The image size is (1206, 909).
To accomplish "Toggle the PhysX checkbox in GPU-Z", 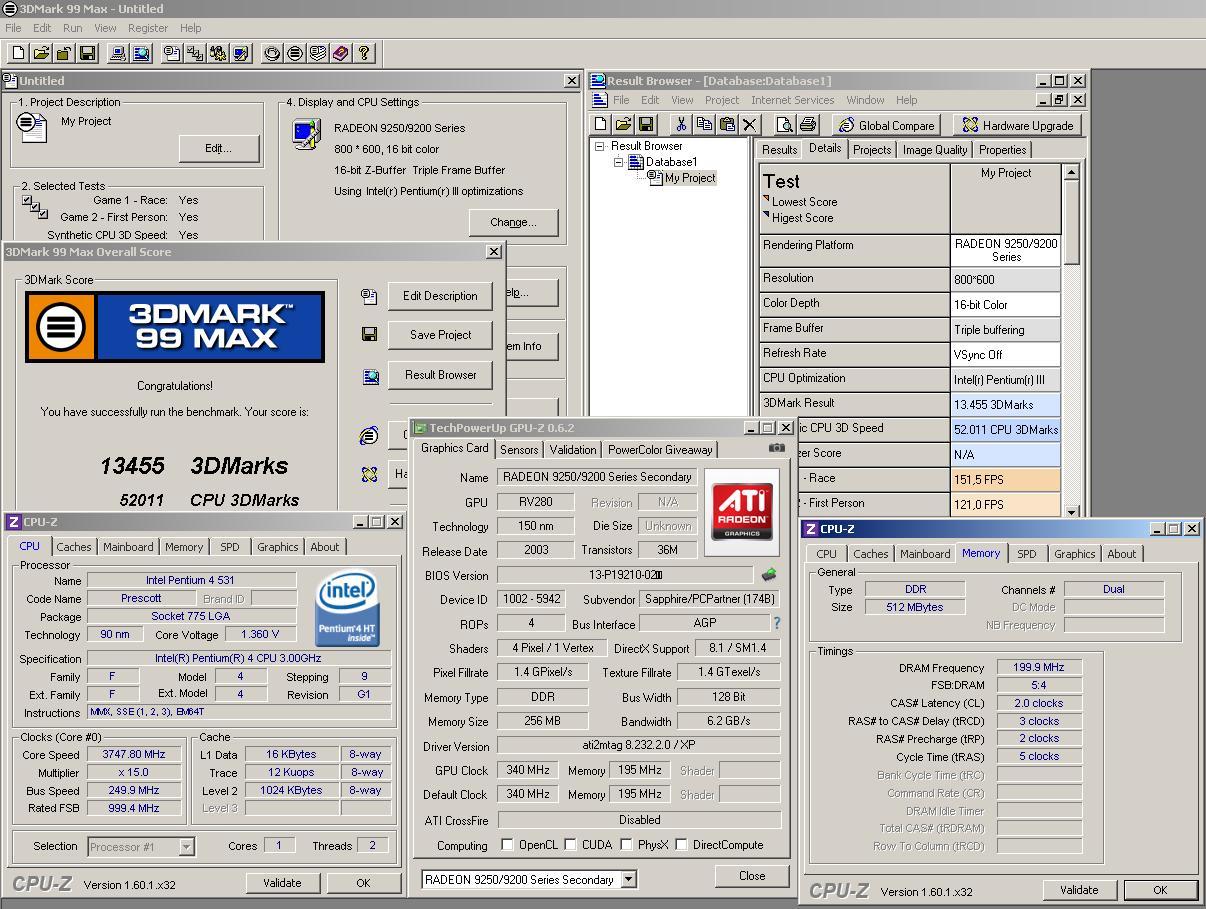I will coord(626,845).
